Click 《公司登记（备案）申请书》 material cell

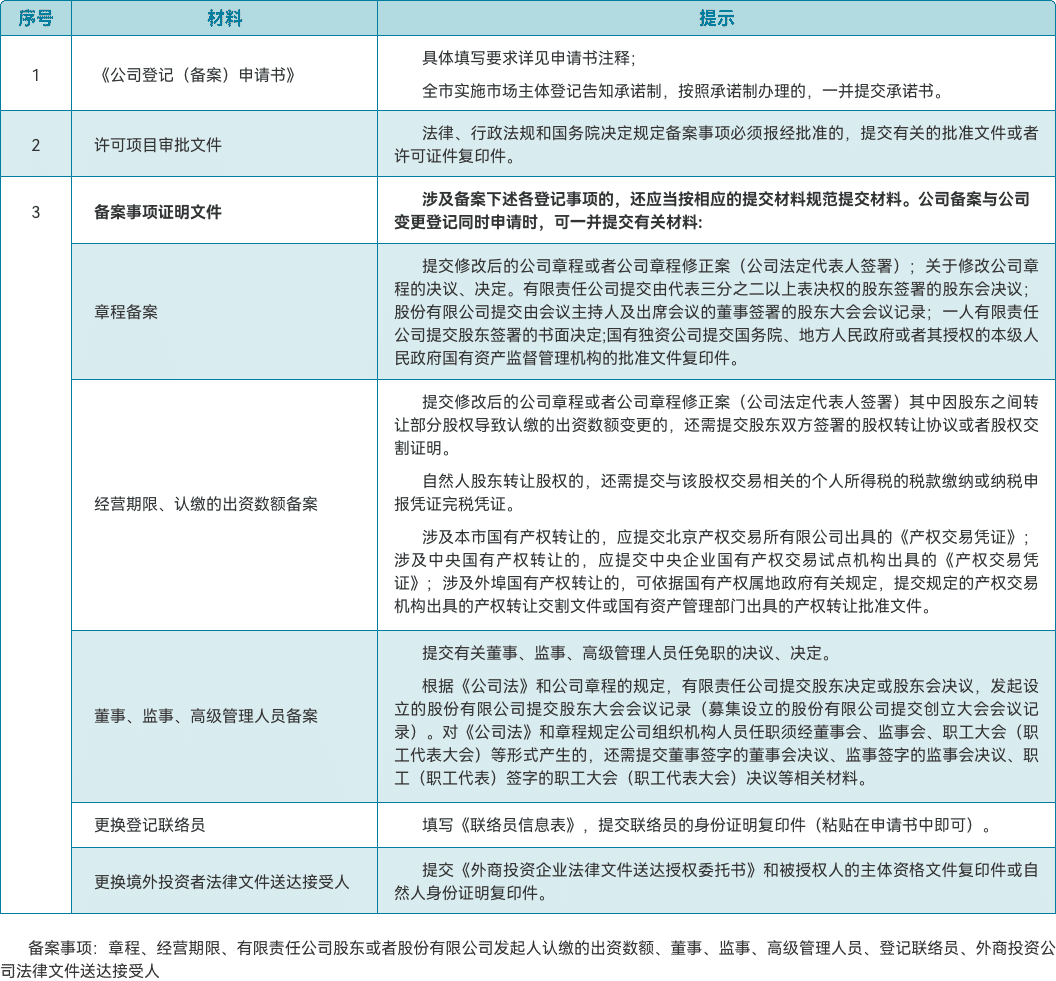point(198,75)
